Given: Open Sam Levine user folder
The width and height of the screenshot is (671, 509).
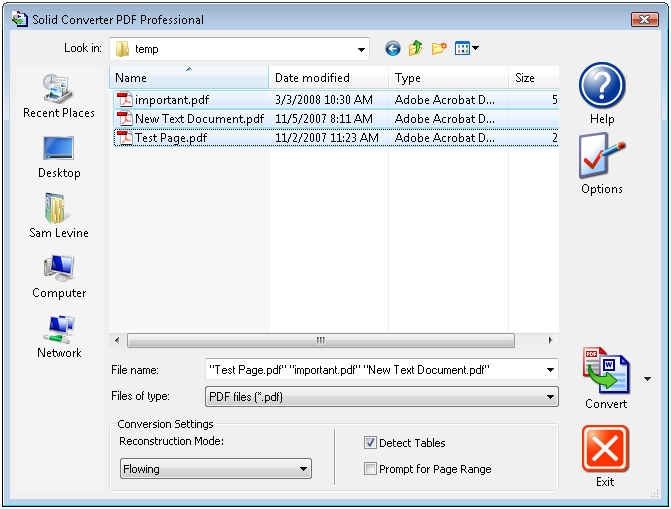Looking at the screenshot, I should 59,216.
